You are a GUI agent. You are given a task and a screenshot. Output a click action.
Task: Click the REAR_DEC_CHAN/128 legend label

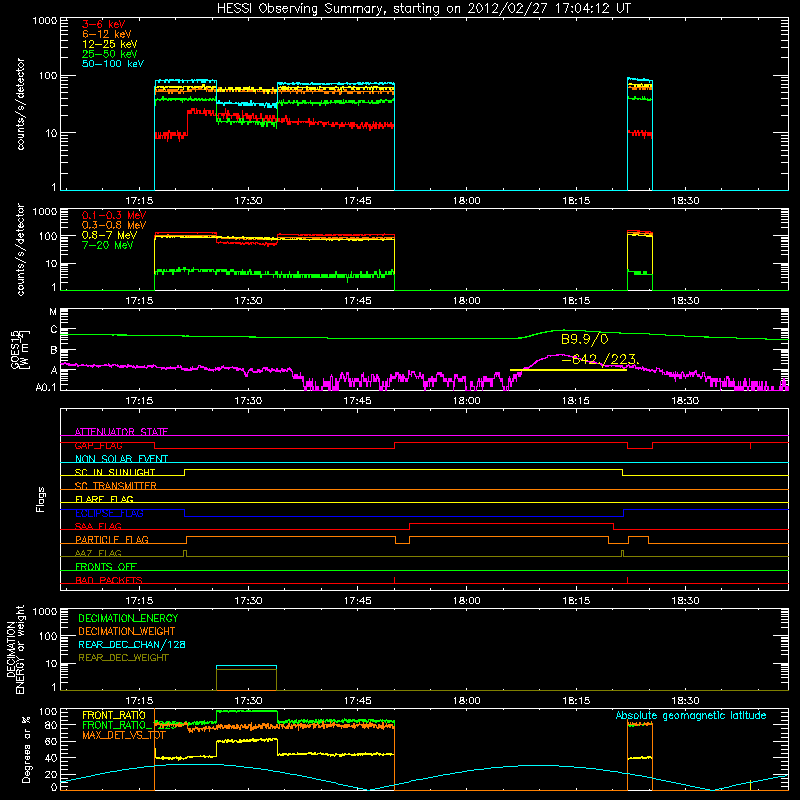(132, 645)
